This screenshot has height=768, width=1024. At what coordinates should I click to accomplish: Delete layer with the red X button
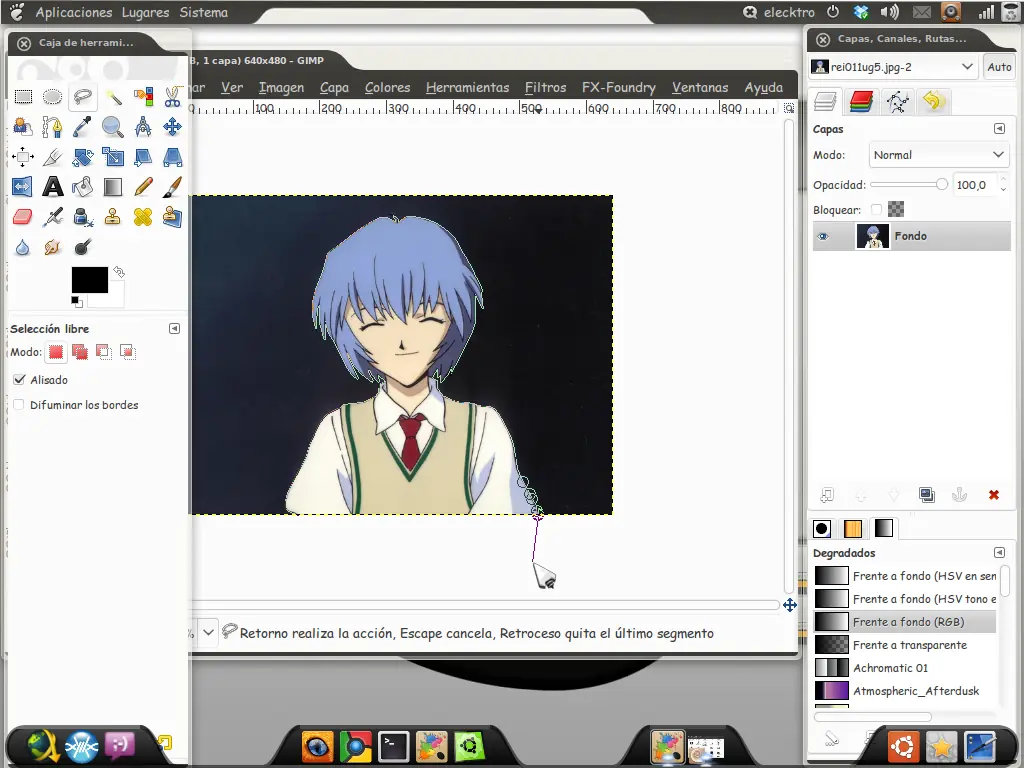[x=993, y=495]
